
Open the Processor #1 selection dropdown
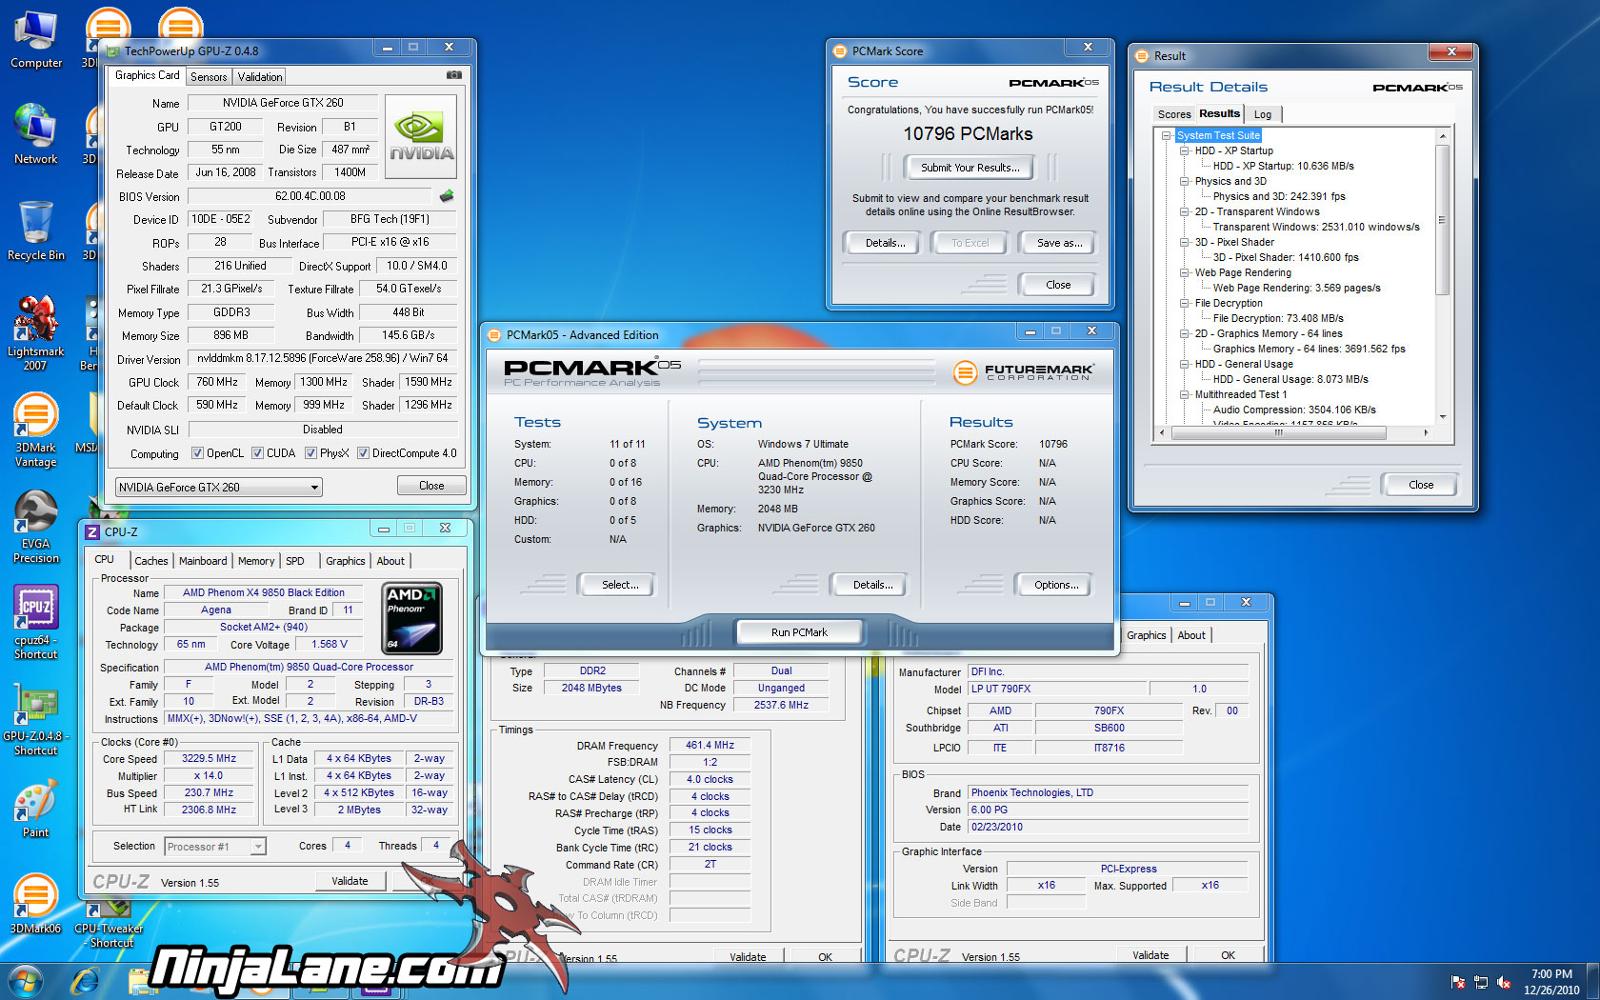click(215, 846)
